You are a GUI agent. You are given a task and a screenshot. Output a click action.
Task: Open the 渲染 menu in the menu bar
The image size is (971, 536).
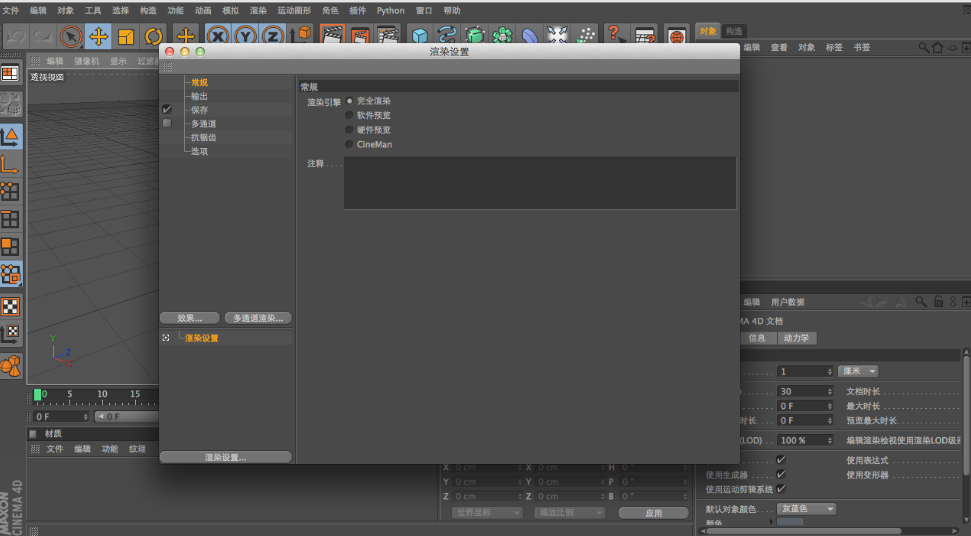coord(258,11)
